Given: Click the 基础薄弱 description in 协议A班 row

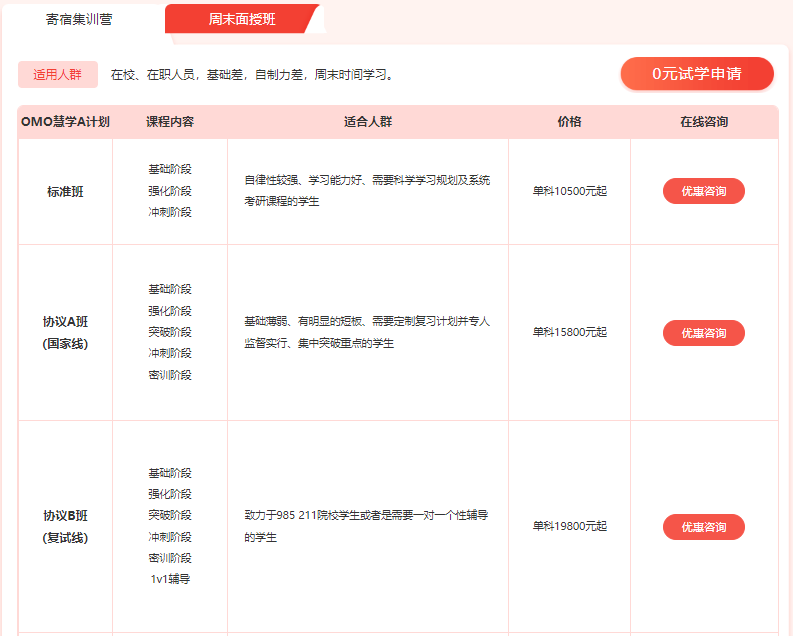Looking at the screenshot, I should (367, 332).
